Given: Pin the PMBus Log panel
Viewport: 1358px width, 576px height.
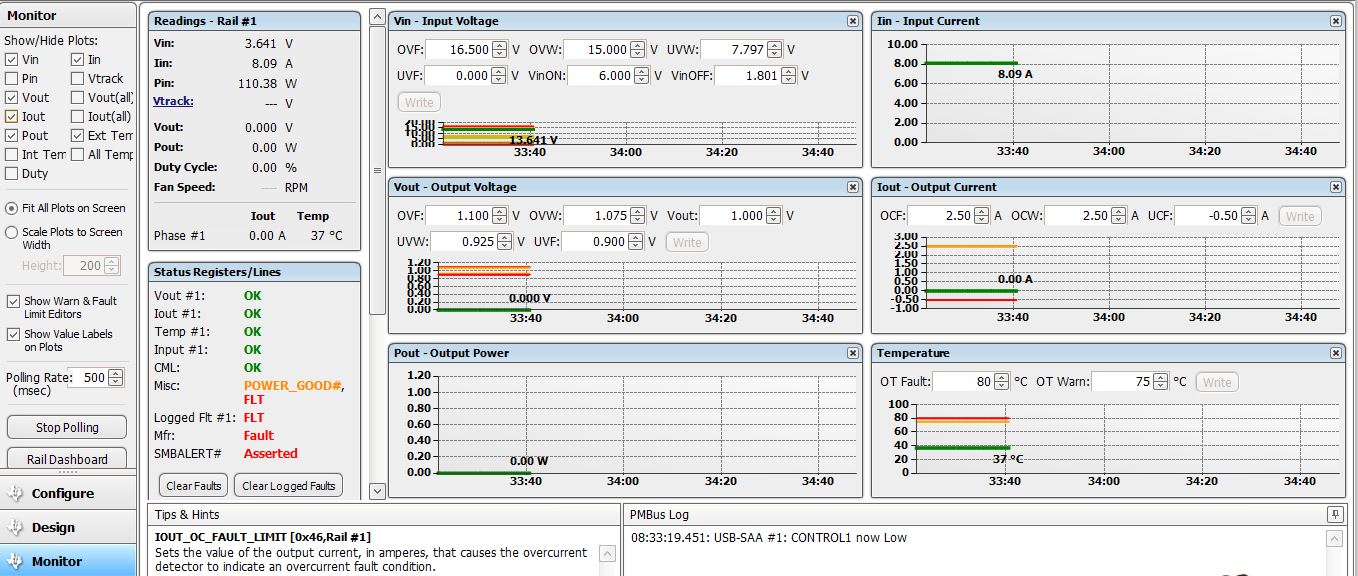Looking at the screenshot, I should (x=1335, y=514).
